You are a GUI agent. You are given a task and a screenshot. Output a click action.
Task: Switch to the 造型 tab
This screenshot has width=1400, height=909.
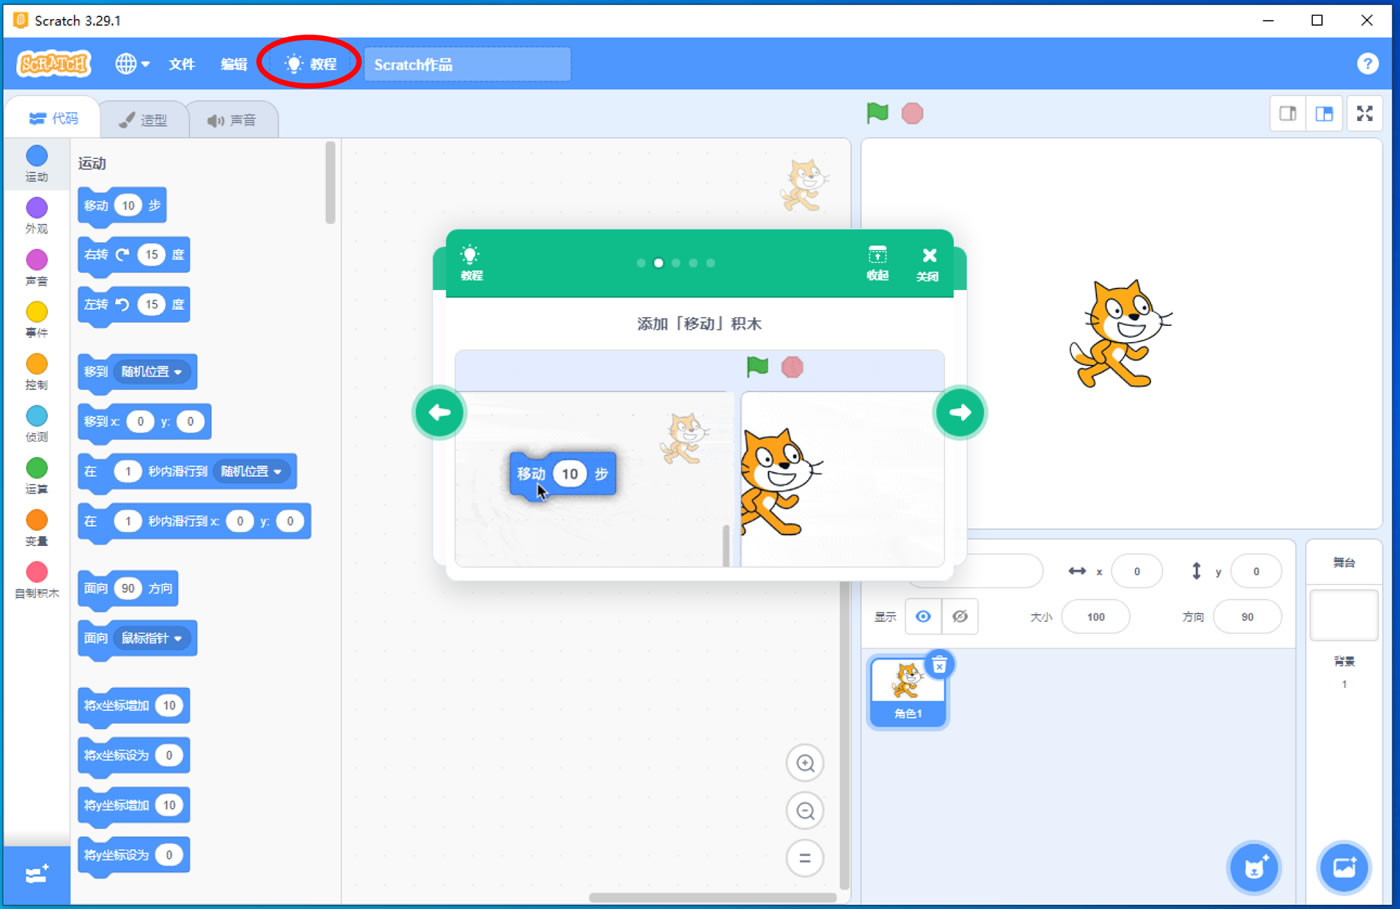click(x=143, y=120)
